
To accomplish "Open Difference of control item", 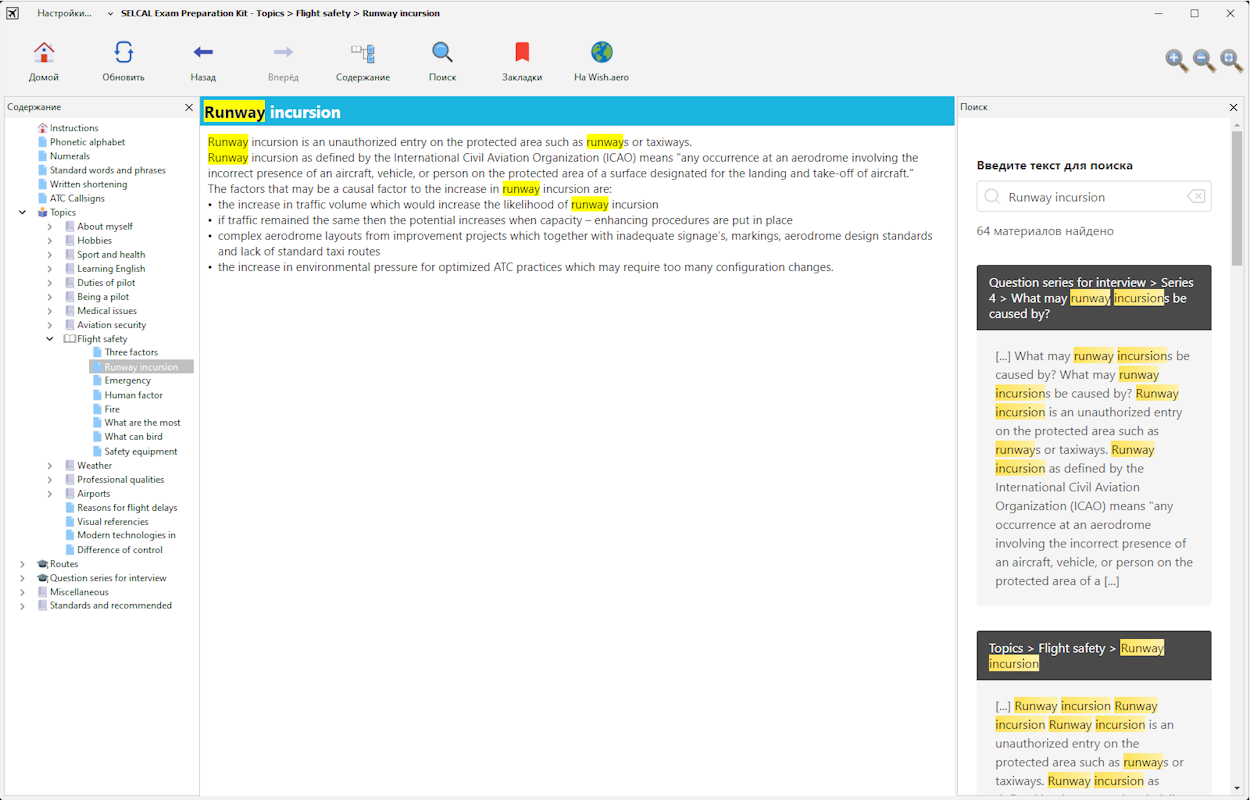I will point(119,549).
